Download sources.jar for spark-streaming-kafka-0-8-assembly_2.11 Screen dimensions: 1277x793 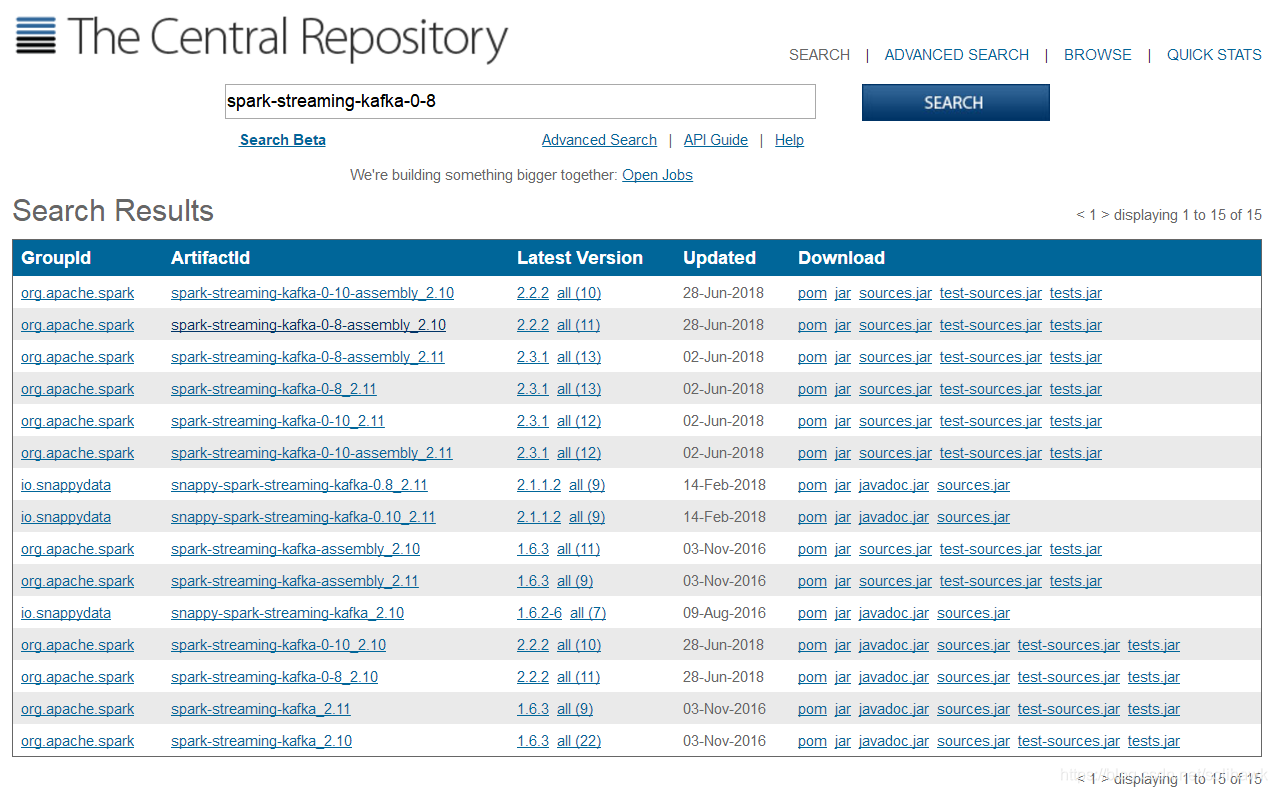[895, 357]
